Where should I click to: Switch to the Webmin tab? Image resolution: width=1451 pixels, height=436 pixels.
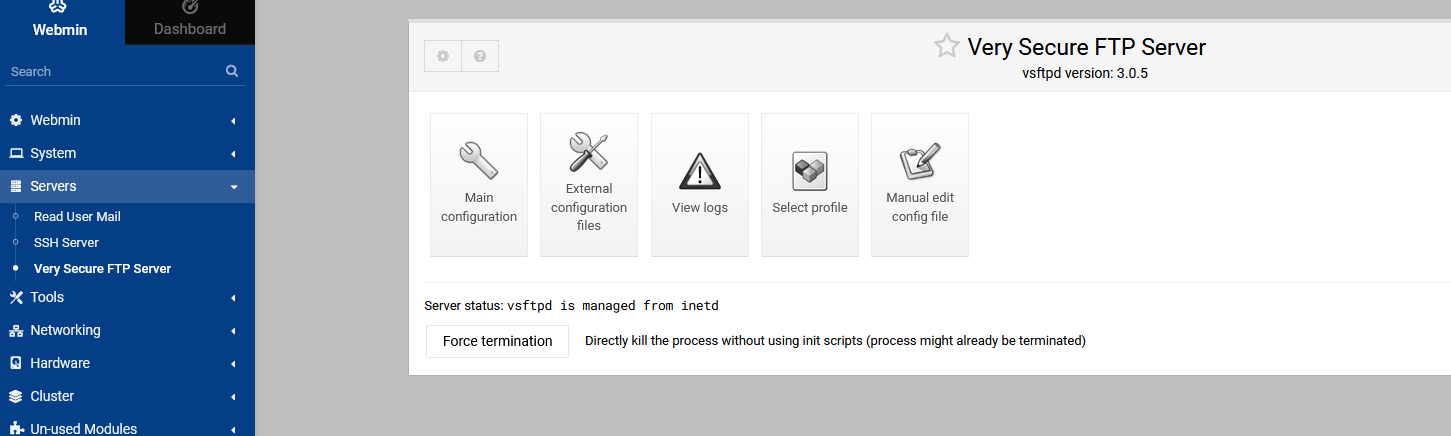(x=60, y=20)
